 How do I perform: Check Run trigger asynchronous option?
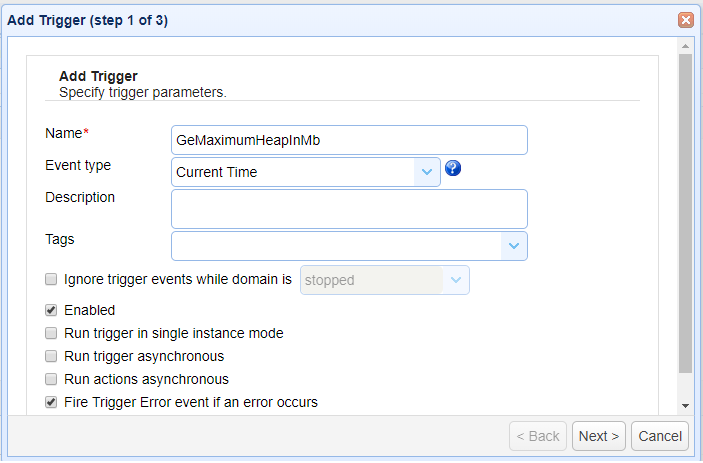point(51,356)
